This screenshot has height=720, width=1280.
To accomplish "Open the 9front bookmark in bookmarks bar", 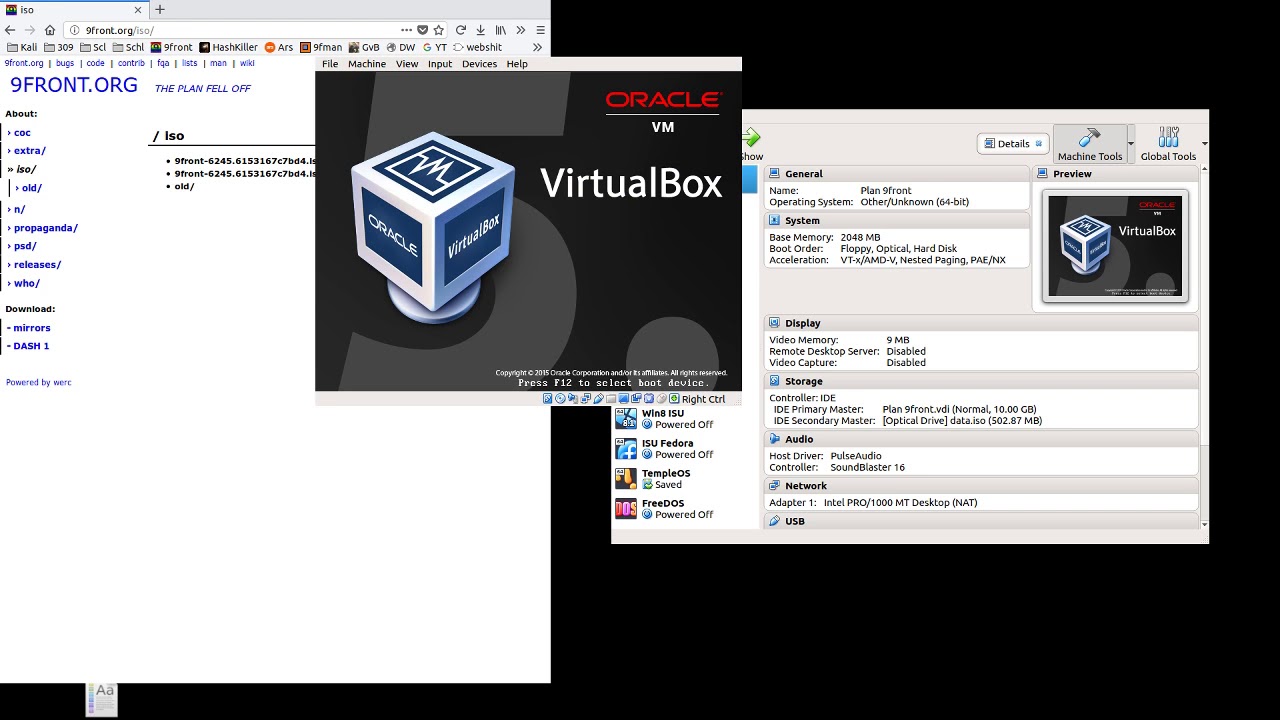I will pos(171,47).
